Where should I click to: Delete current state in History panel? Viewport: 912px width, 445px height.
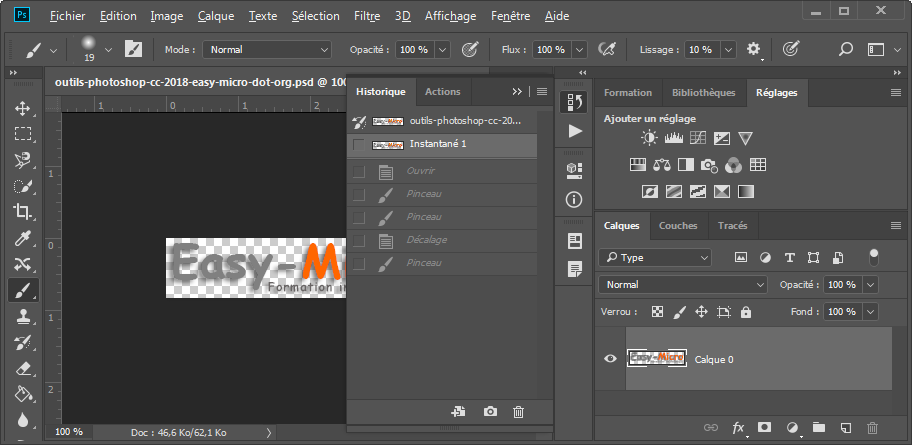coord(518,412)
